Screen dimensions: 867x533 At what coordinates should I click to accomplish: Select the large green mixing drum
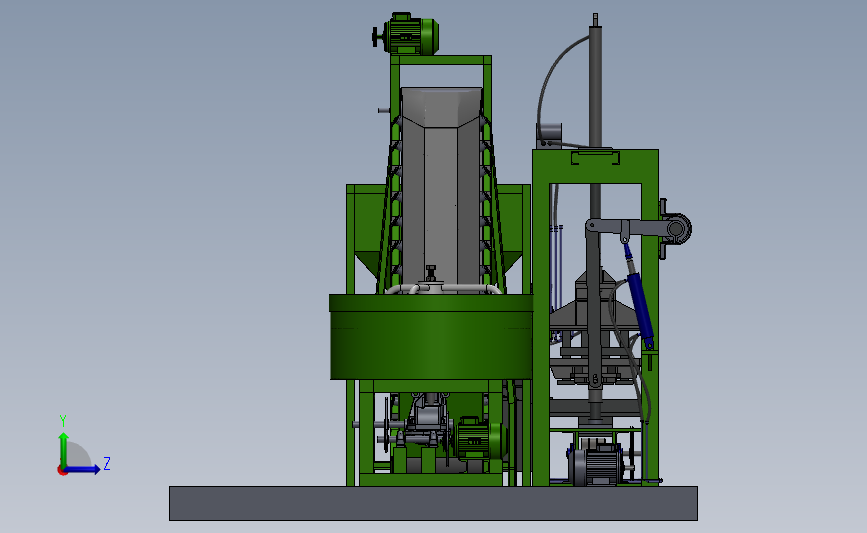[431, 337]
